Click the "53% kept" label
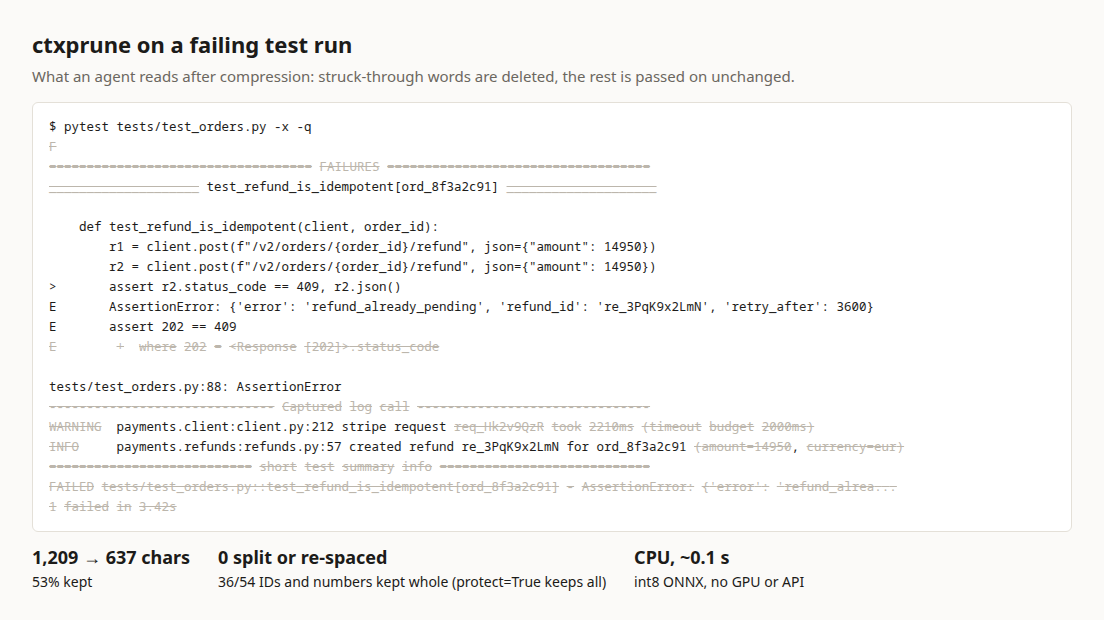The image size is (1104, 620). click(62, 582)
